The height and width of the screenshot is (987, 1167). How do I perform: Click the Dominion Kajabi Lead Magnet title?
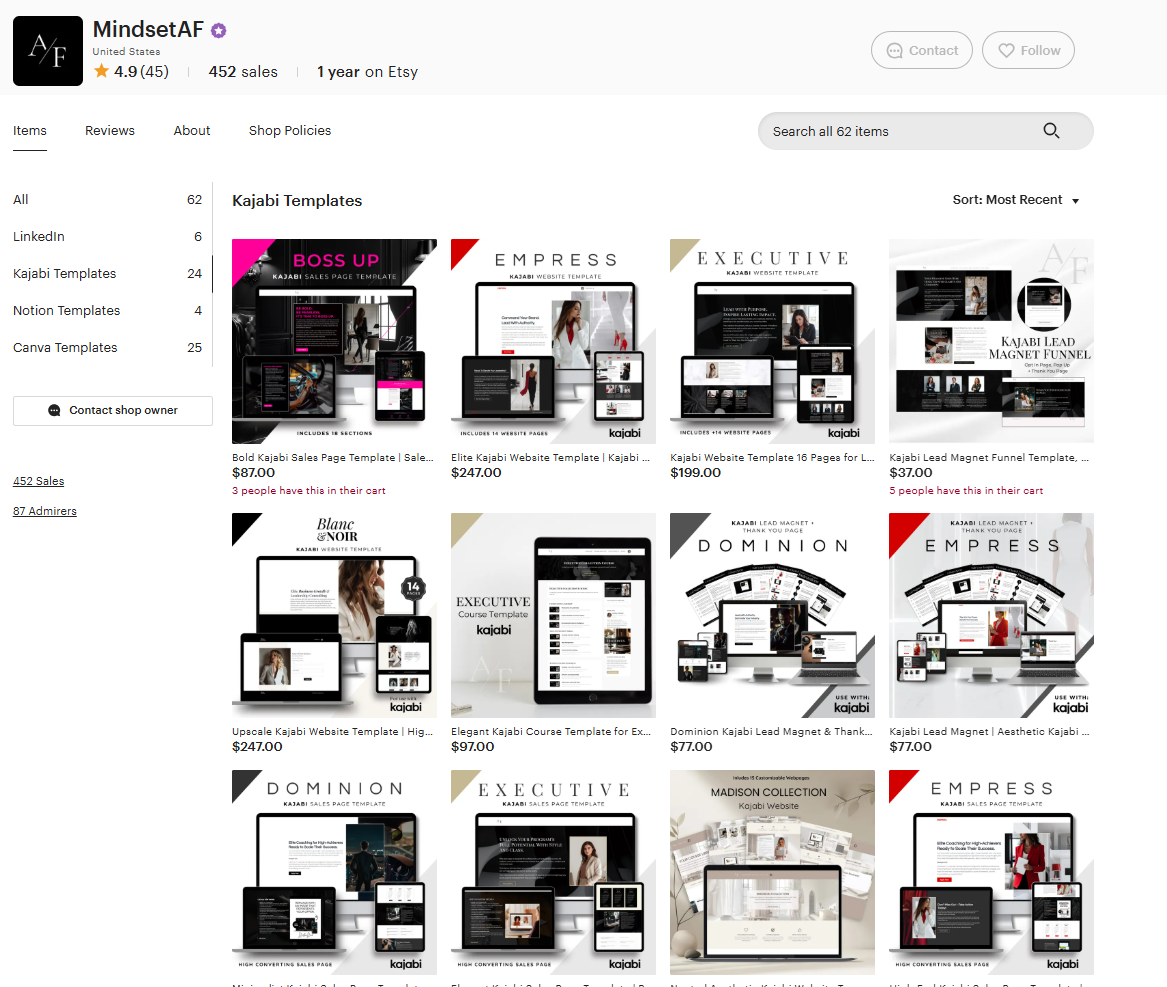tap(771, 732)
